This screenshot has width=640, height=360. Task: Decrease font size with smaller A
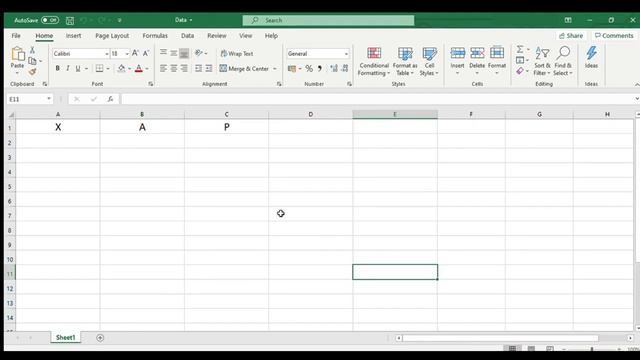coord(146,53)
